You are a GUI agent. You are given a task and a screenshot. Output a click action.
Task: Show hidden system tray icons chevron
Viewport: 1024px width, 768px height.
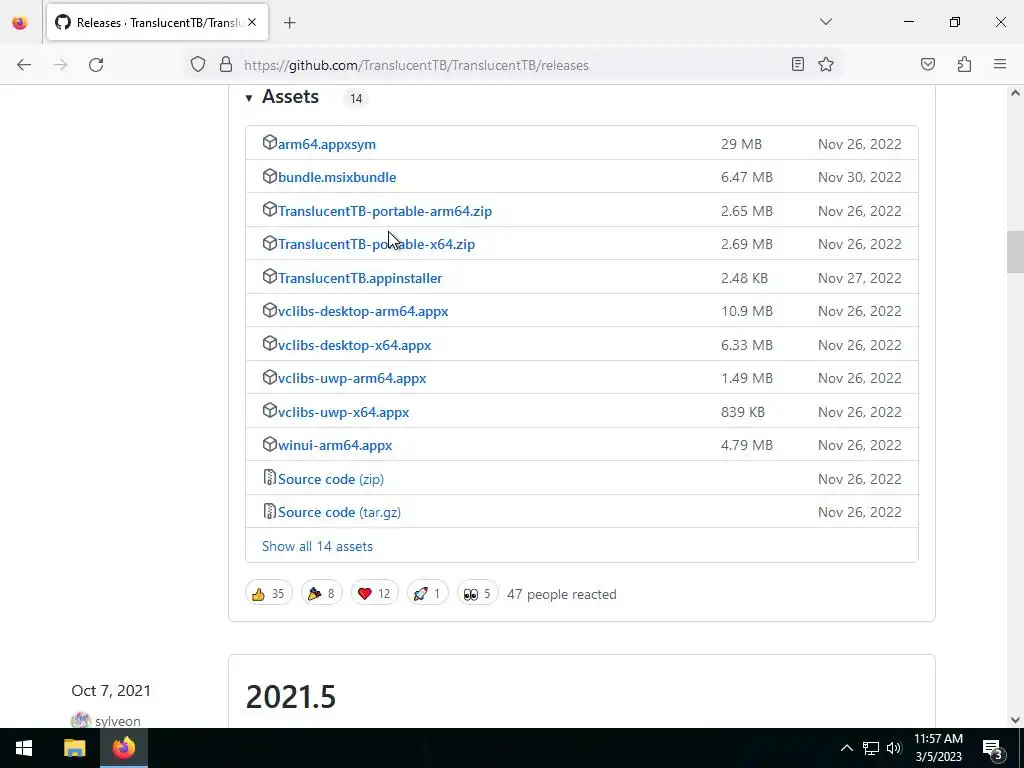coord(846,748)
